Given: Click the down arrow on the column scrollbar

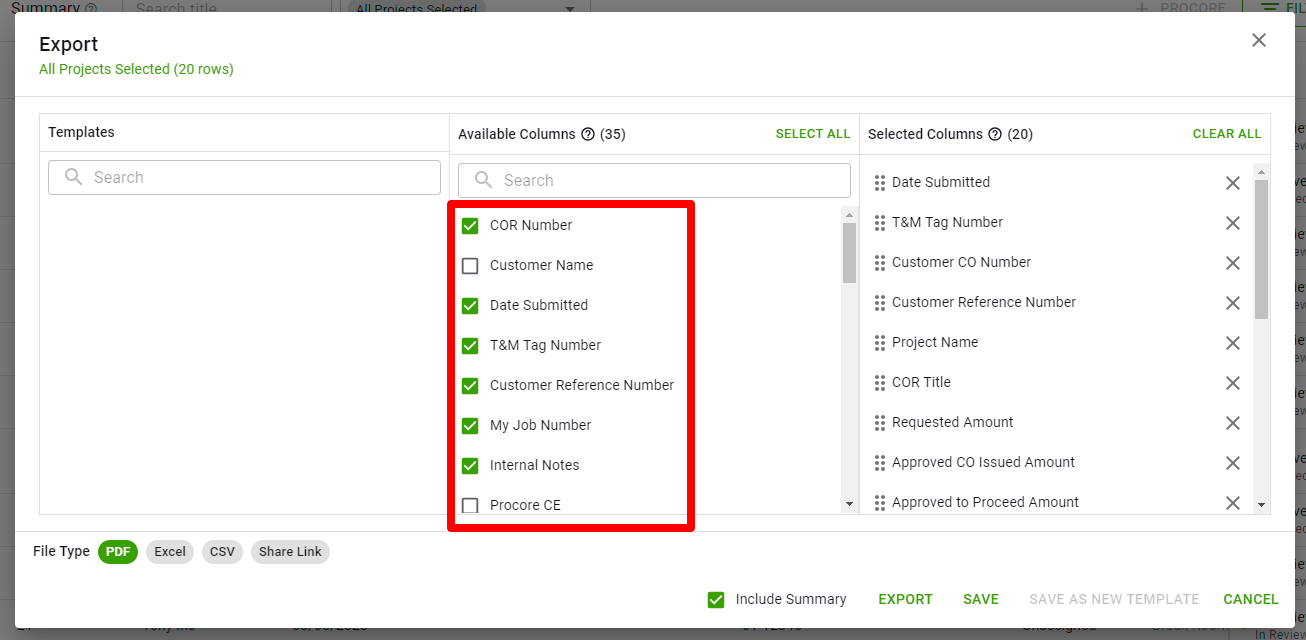Looking at the screenshot, I should (849, 503).
